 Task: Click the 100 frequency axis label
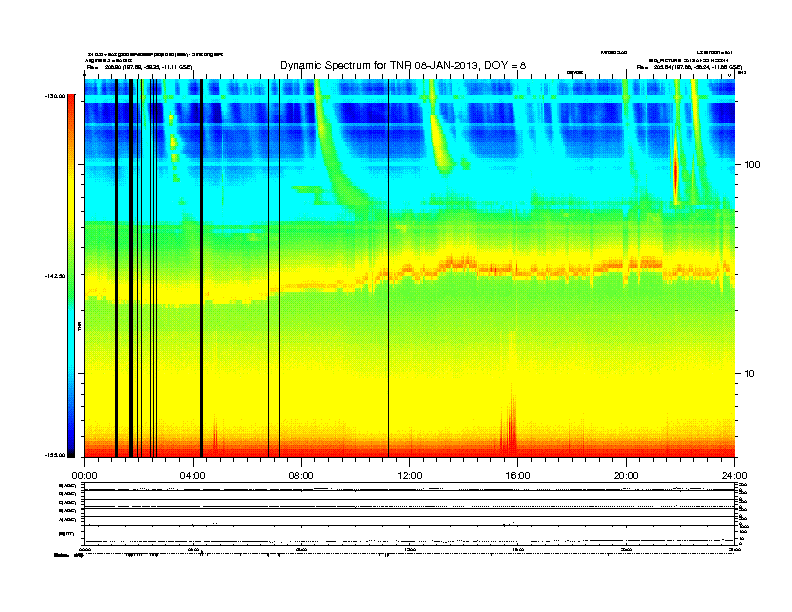tap(752, 165)
